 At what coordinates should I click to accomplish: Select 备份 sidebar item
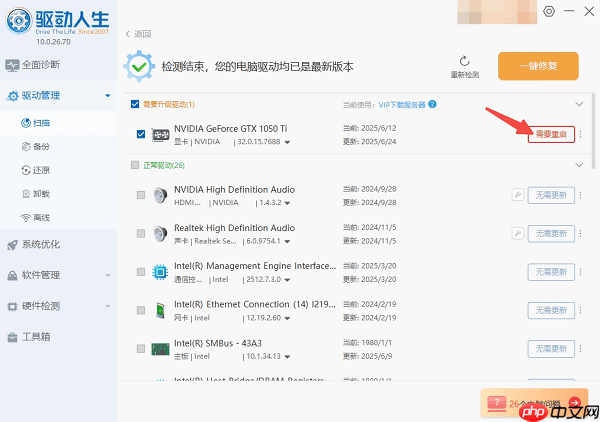36,147
